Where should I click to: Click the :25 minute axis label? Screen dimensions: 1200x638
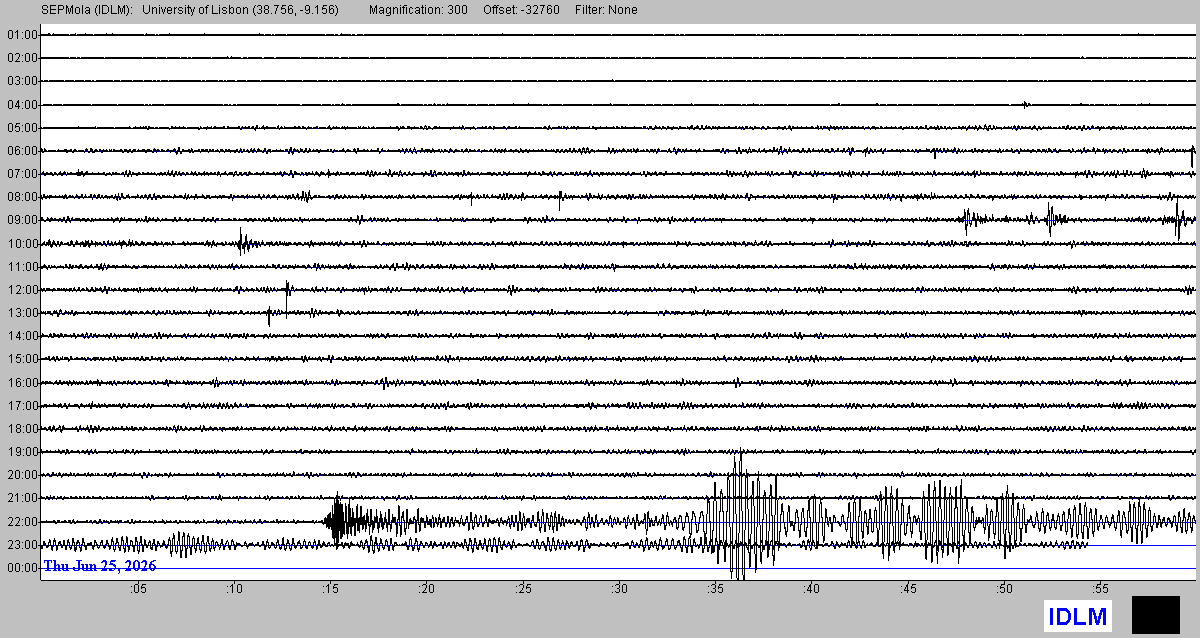pos(523,590)
